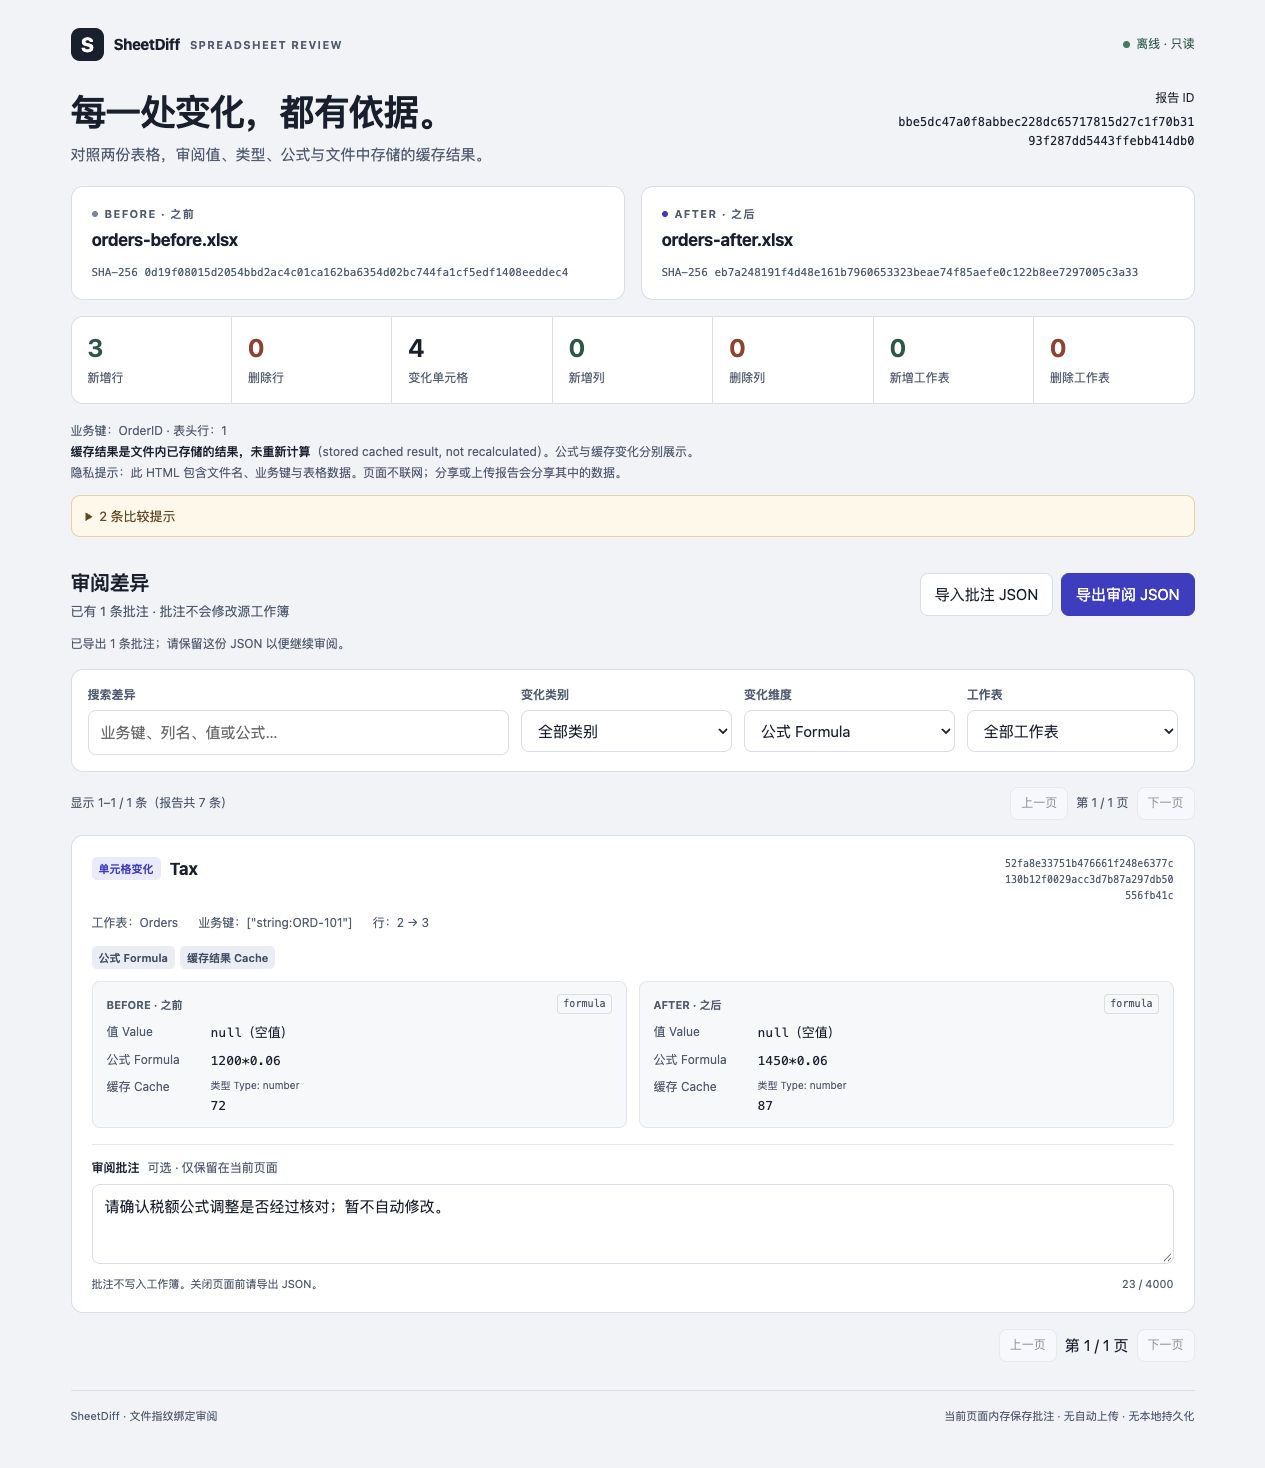Click the 报告 ID hash value
Image resolution: width=1265 pixels, height=1468 pixels.
point(1046,131)
